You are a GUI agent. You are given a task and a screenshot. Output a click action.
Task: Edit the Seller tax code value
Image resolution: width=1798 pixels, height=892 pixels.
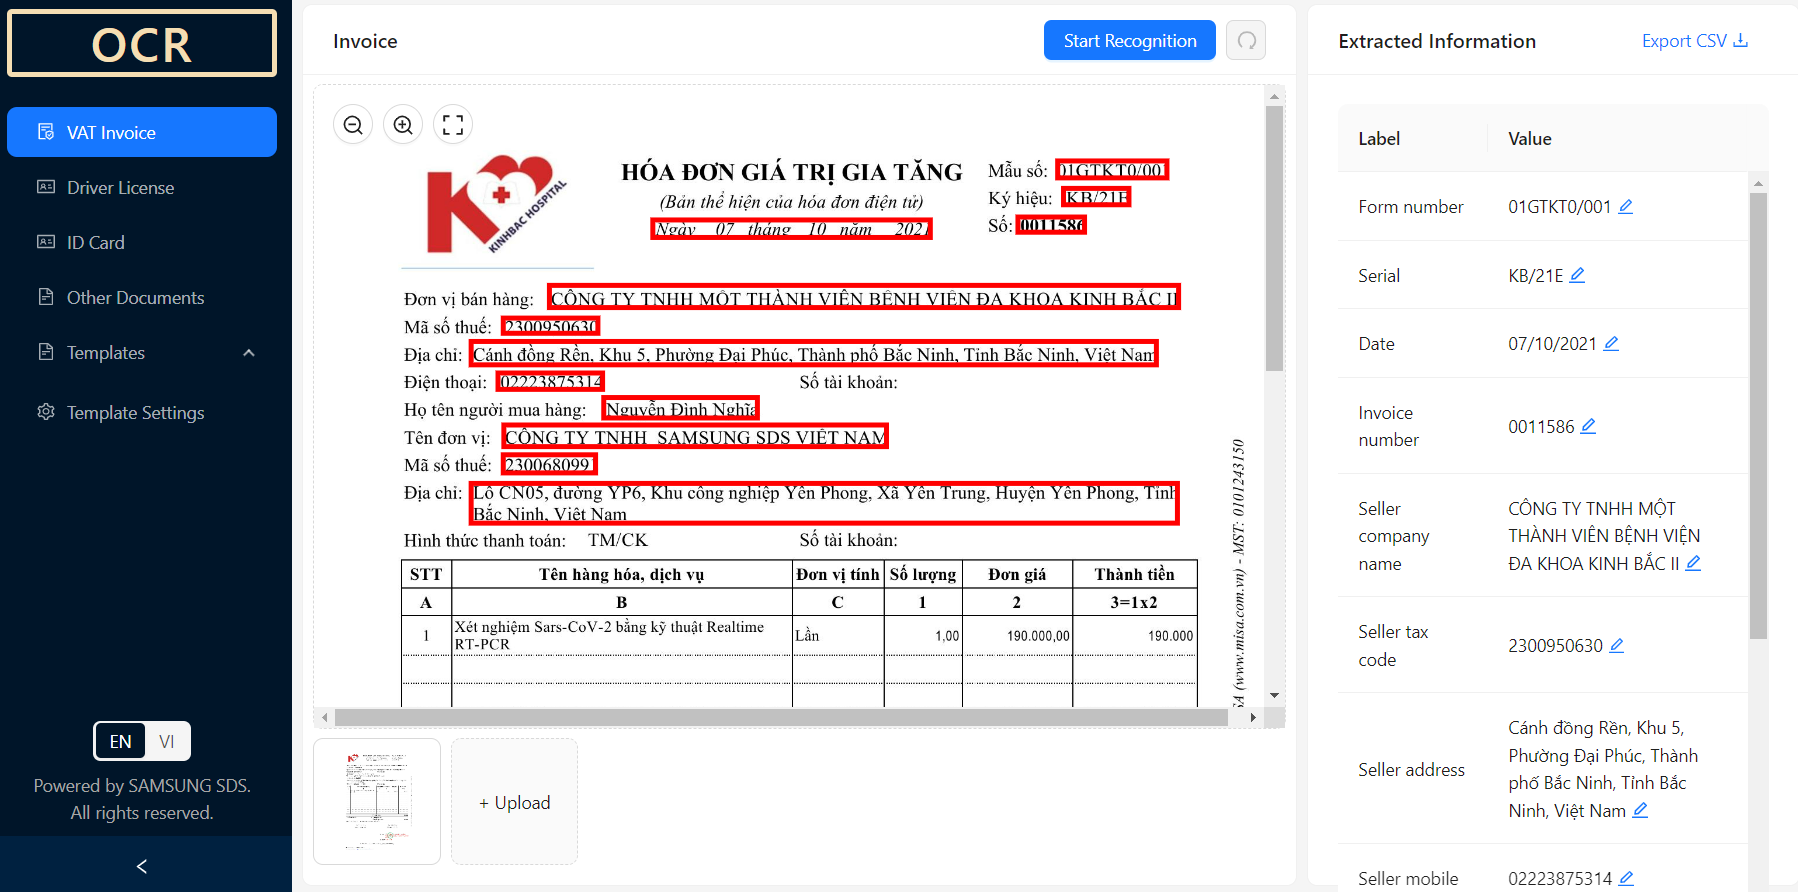1617,645
